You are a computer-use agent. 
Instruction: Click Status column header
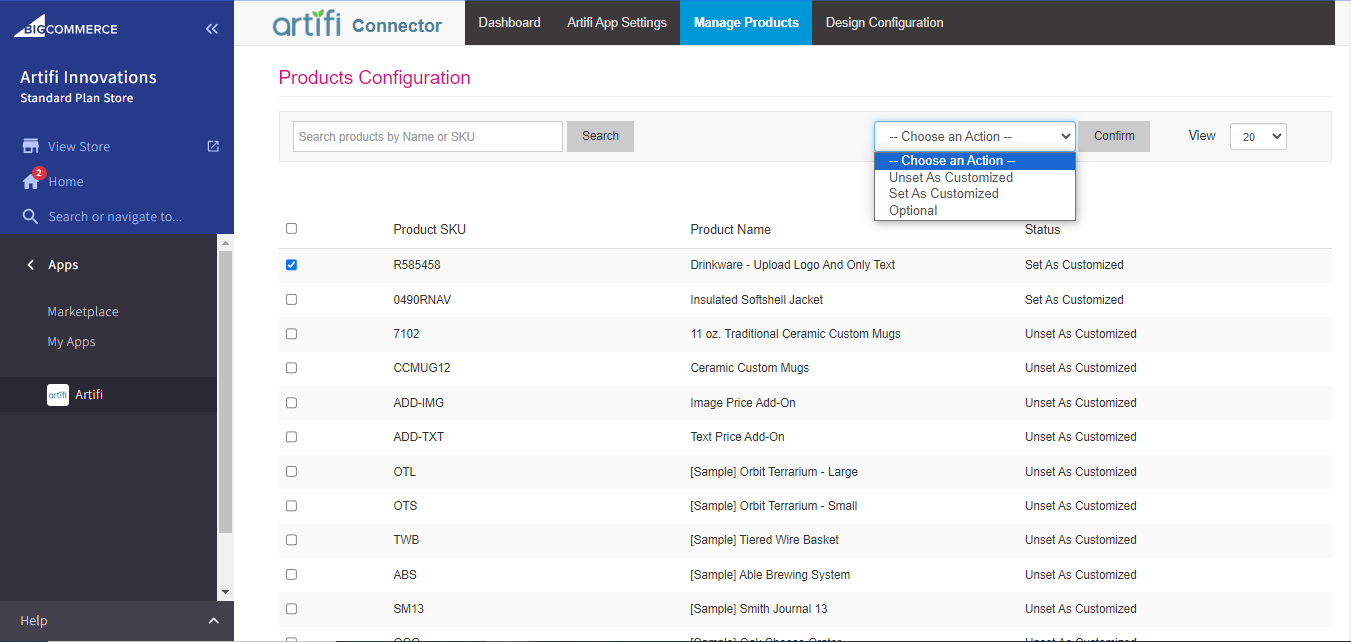click(1042, 229)
